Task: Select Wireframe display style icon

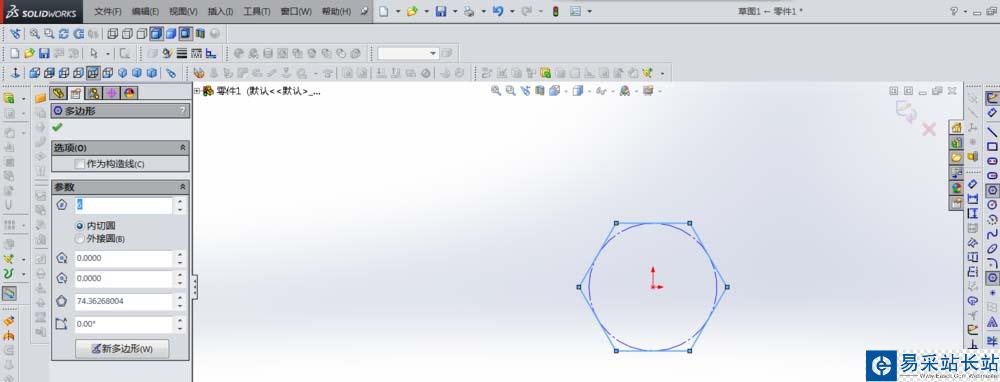Action: point(112,34)
